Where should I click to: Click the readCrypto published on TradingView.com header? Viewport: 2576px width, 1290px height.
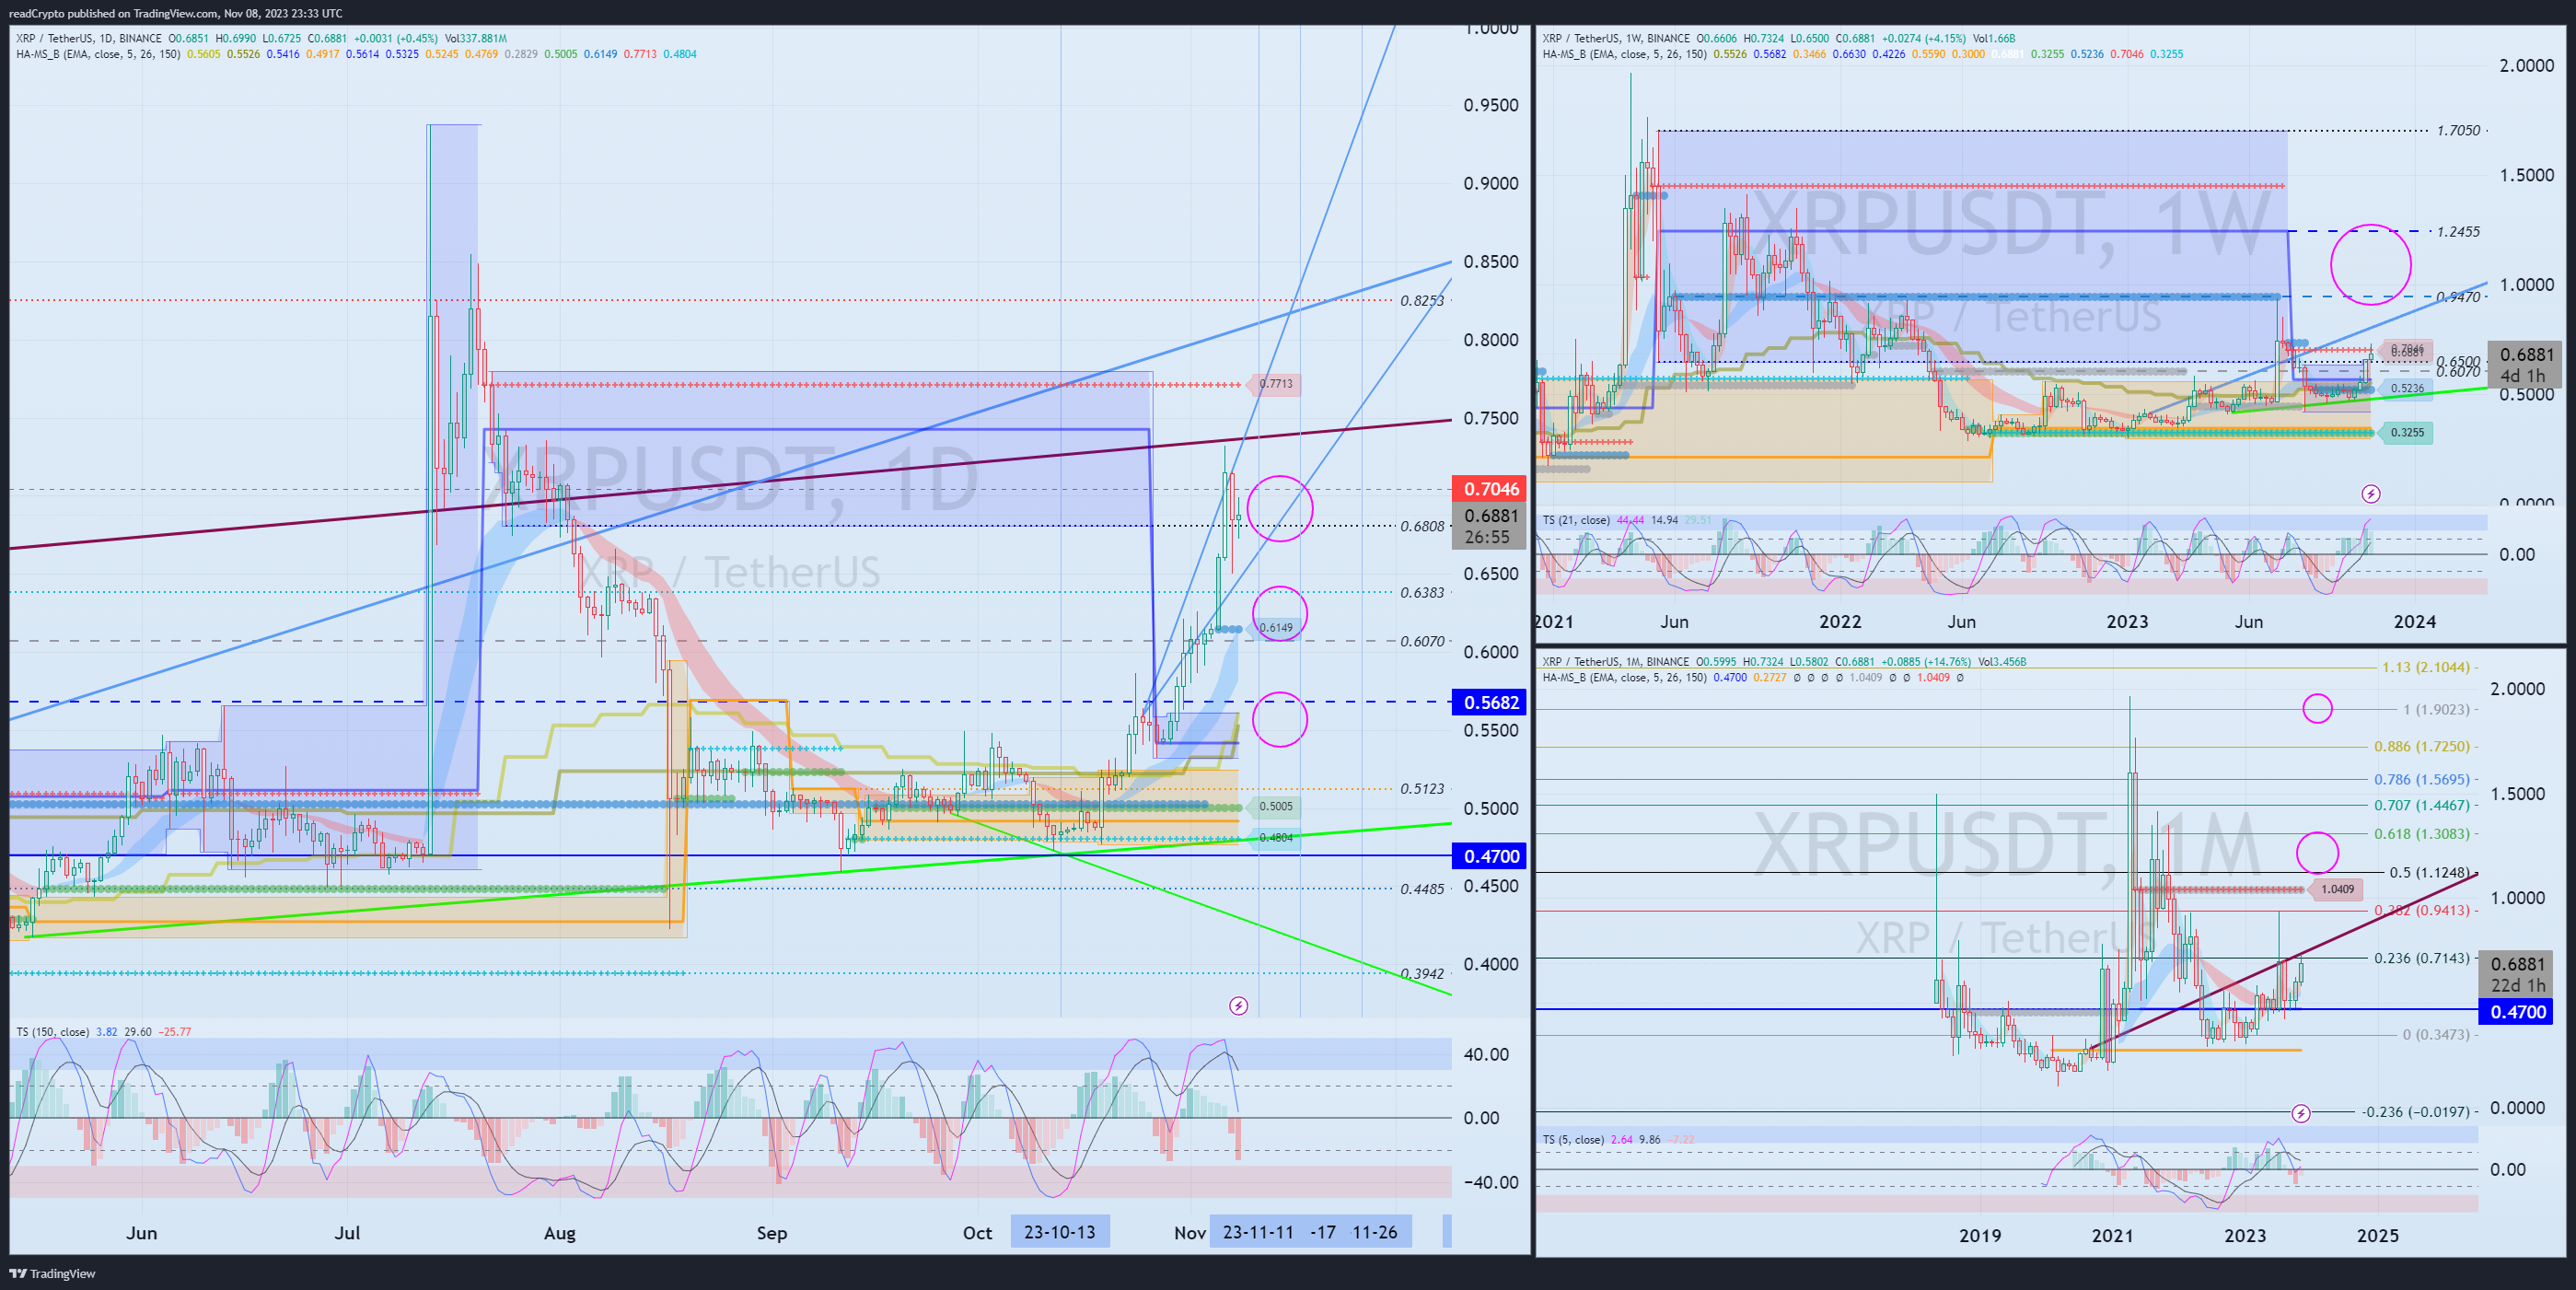click(x=175, y=13)
